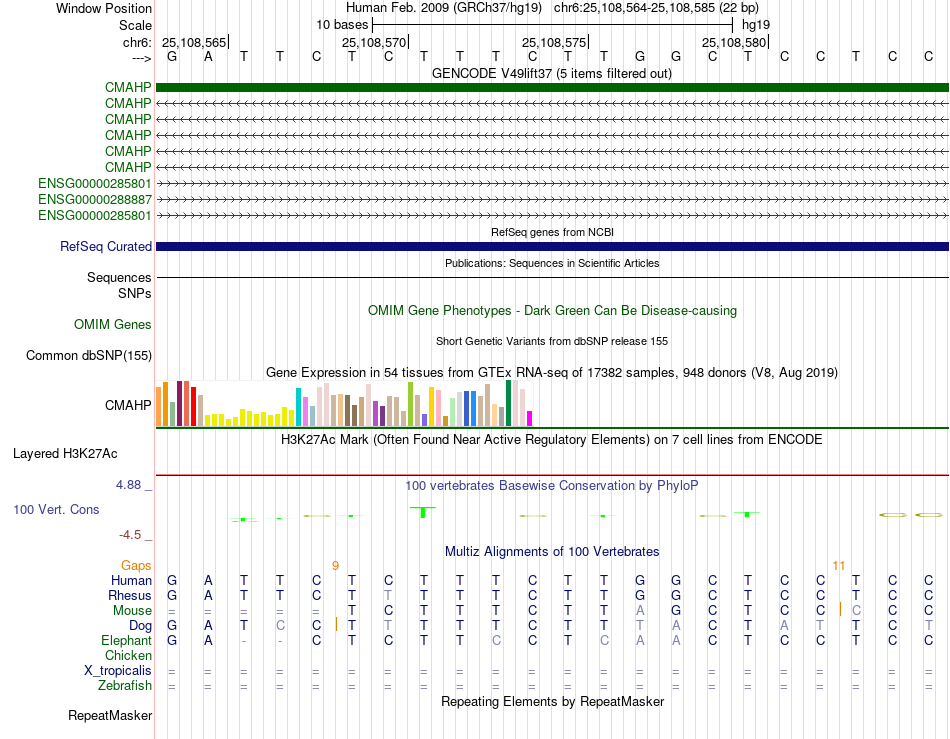Viewport: 950px width, 739px height.
Task: Click the Scale track label
Action: [x=135, y=25]
